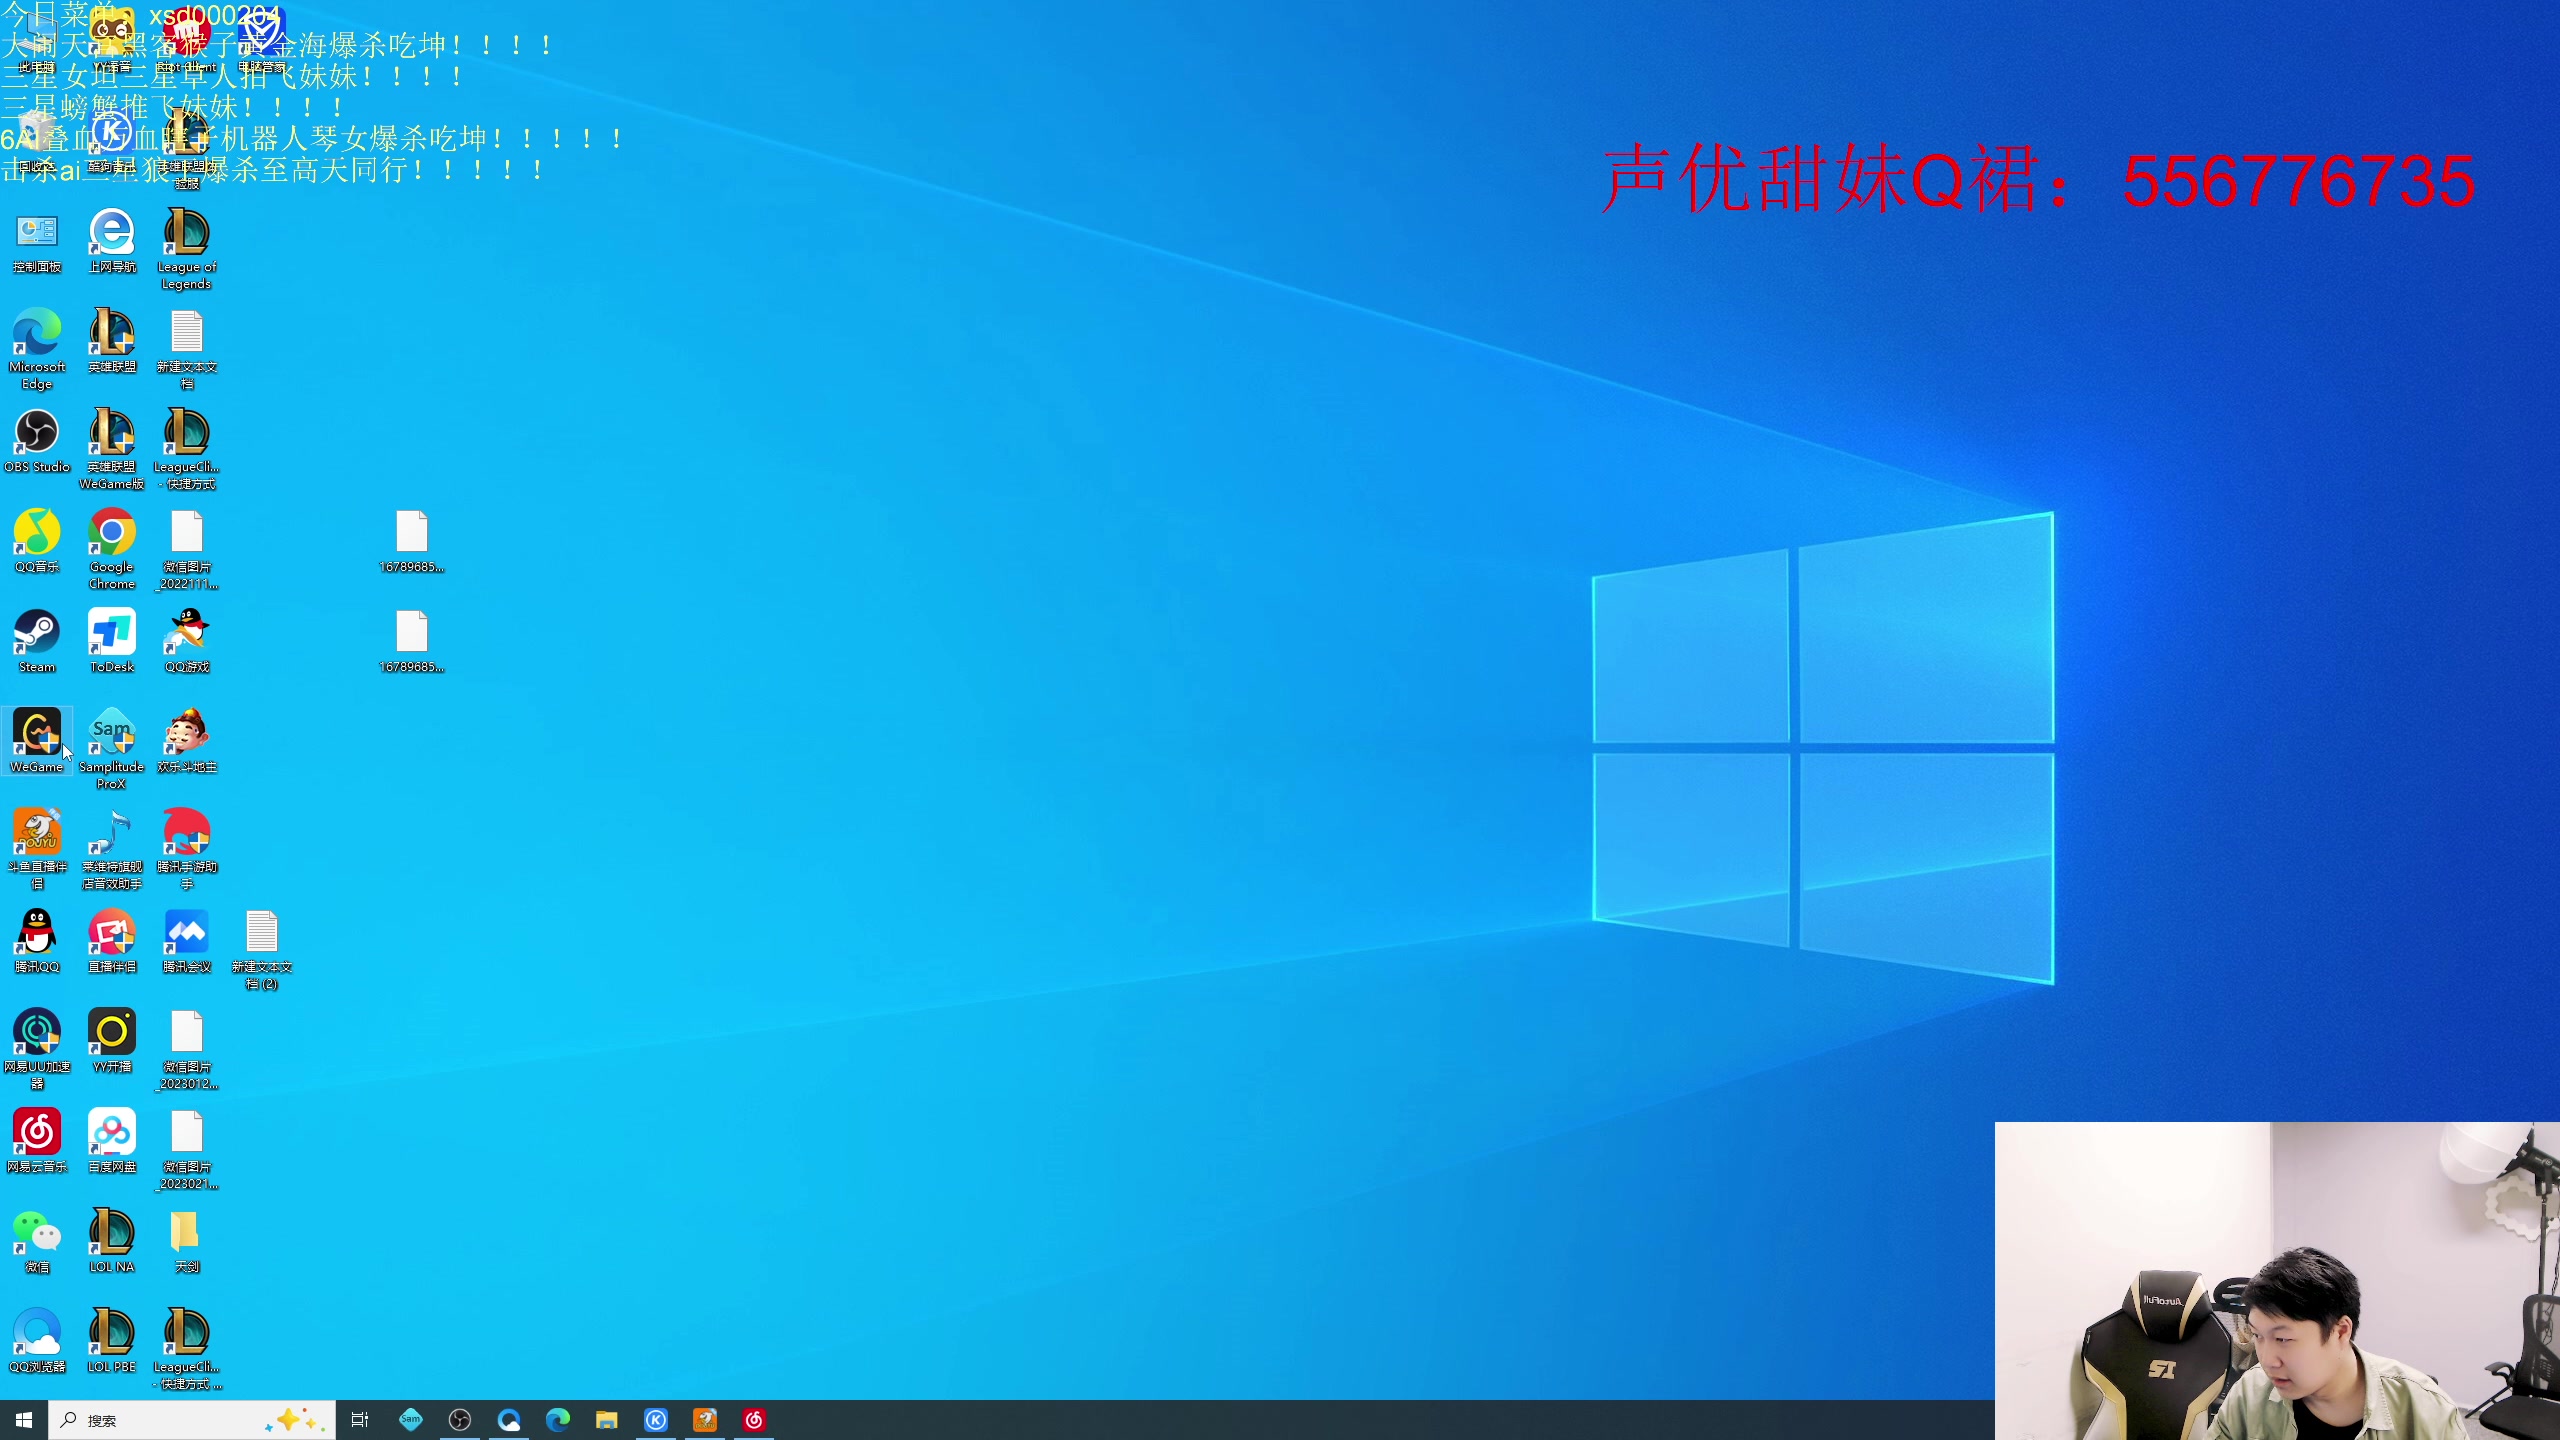Open Task View from the taskbar
The image size is (2560, 1440).
(360, 1420)
